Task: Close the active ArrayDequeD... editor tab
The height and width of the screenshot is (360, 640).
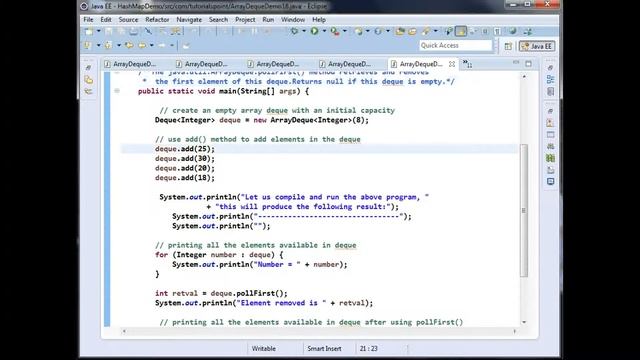Action: tap(452, 64)
